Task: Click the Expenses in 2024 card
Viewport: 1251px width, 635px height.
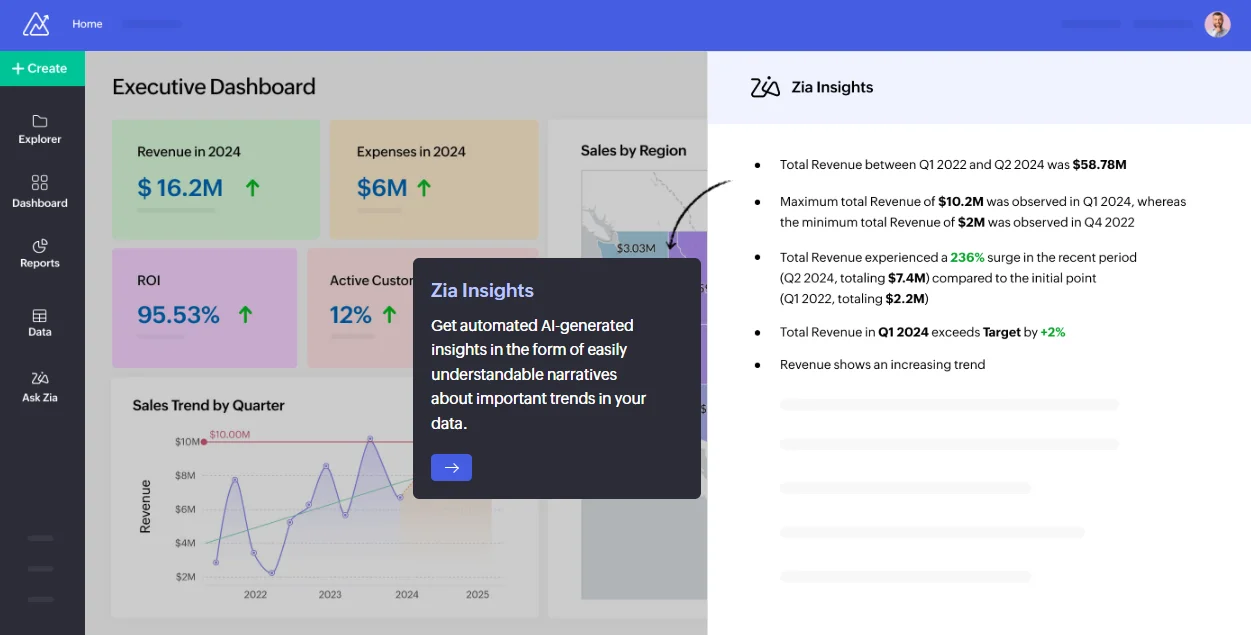Action: point(433,179)
